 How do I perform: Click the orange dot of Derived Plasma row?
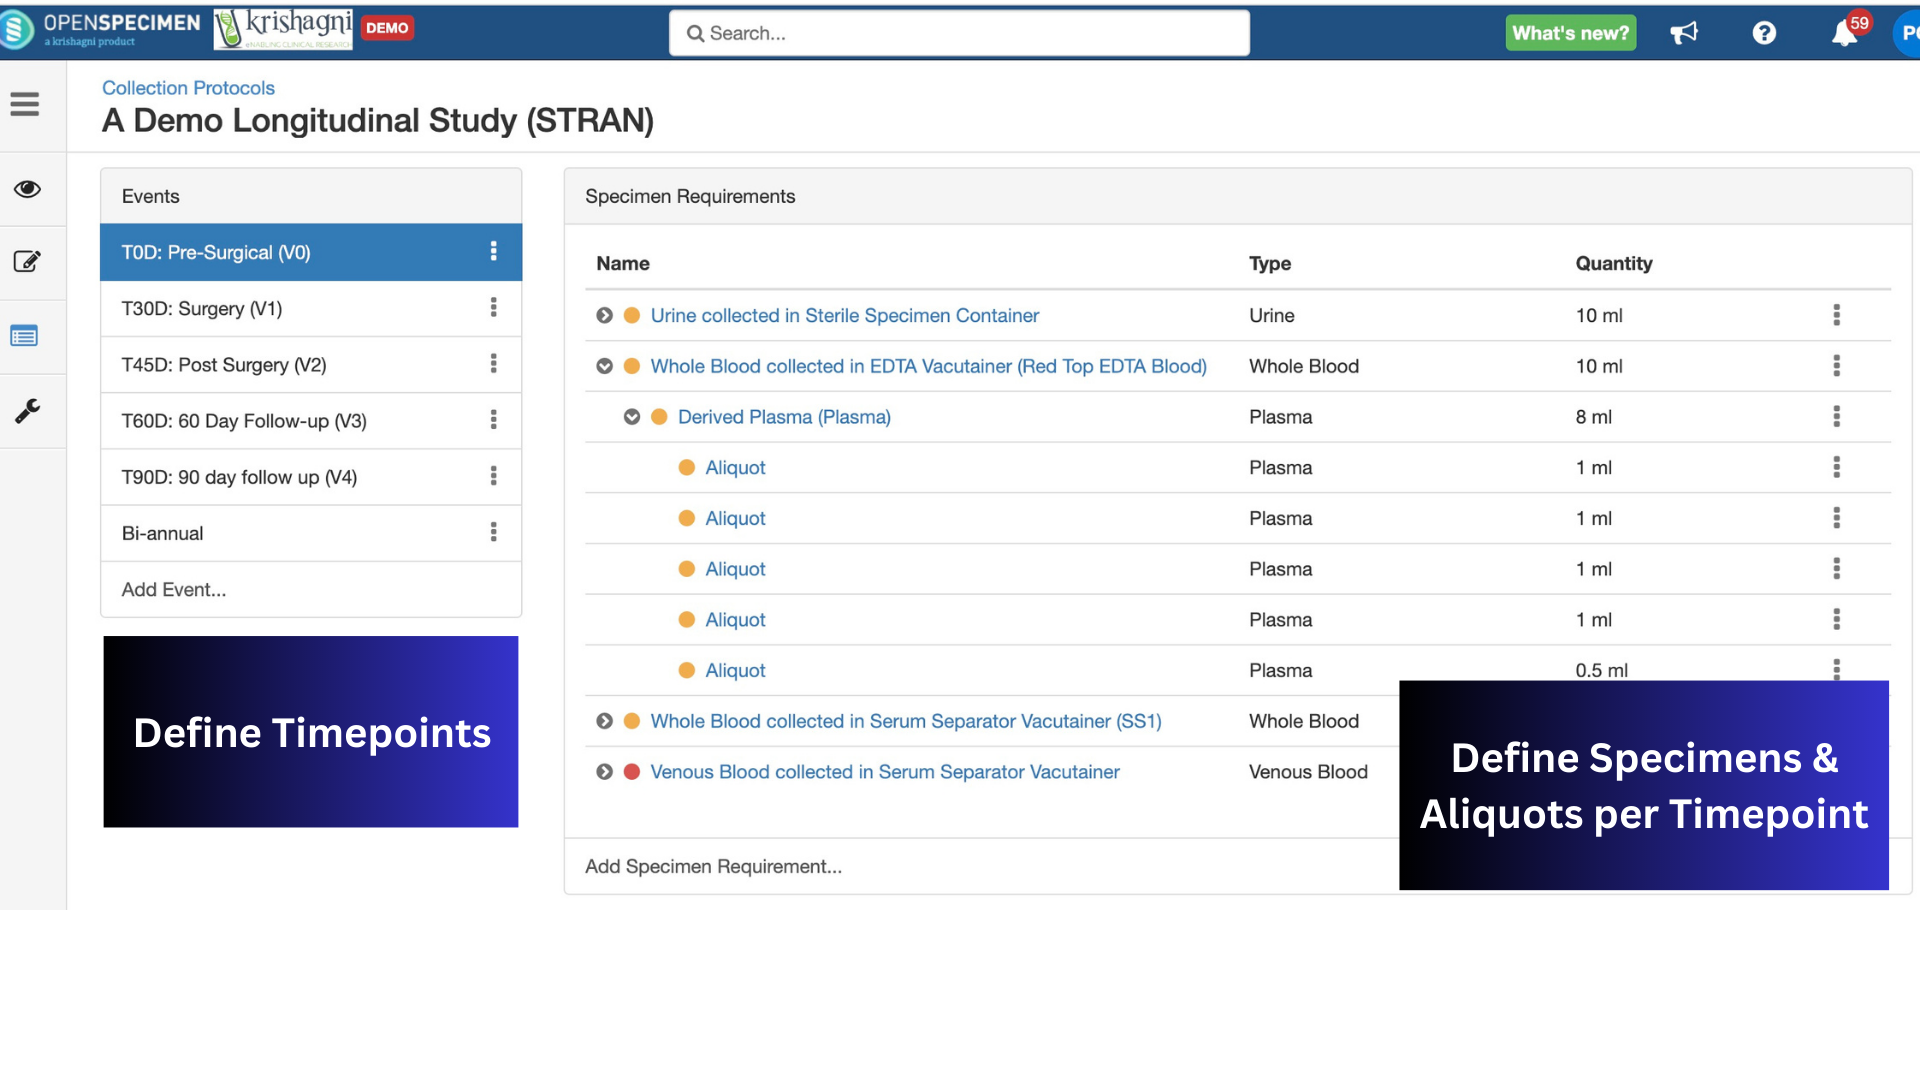659,417
